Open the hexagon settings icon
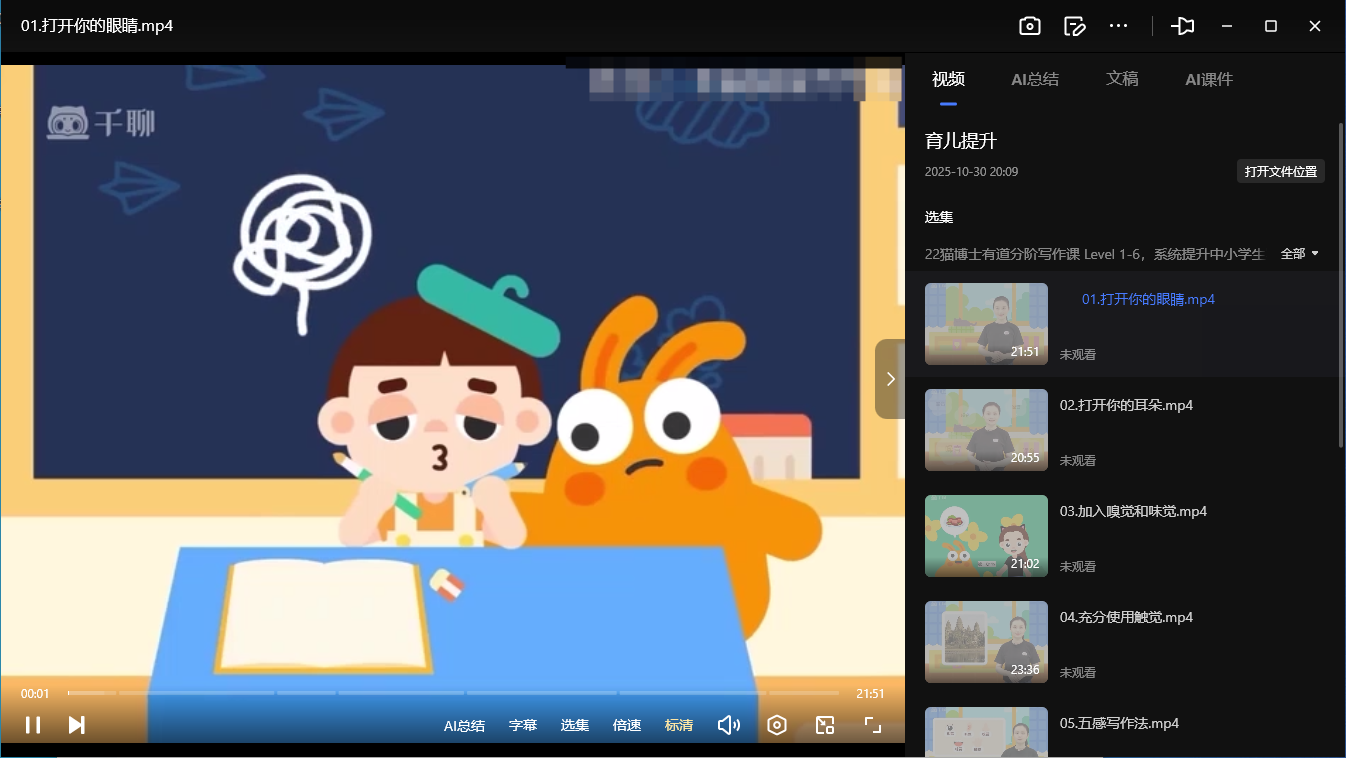1346x758 pixels. 777,725
